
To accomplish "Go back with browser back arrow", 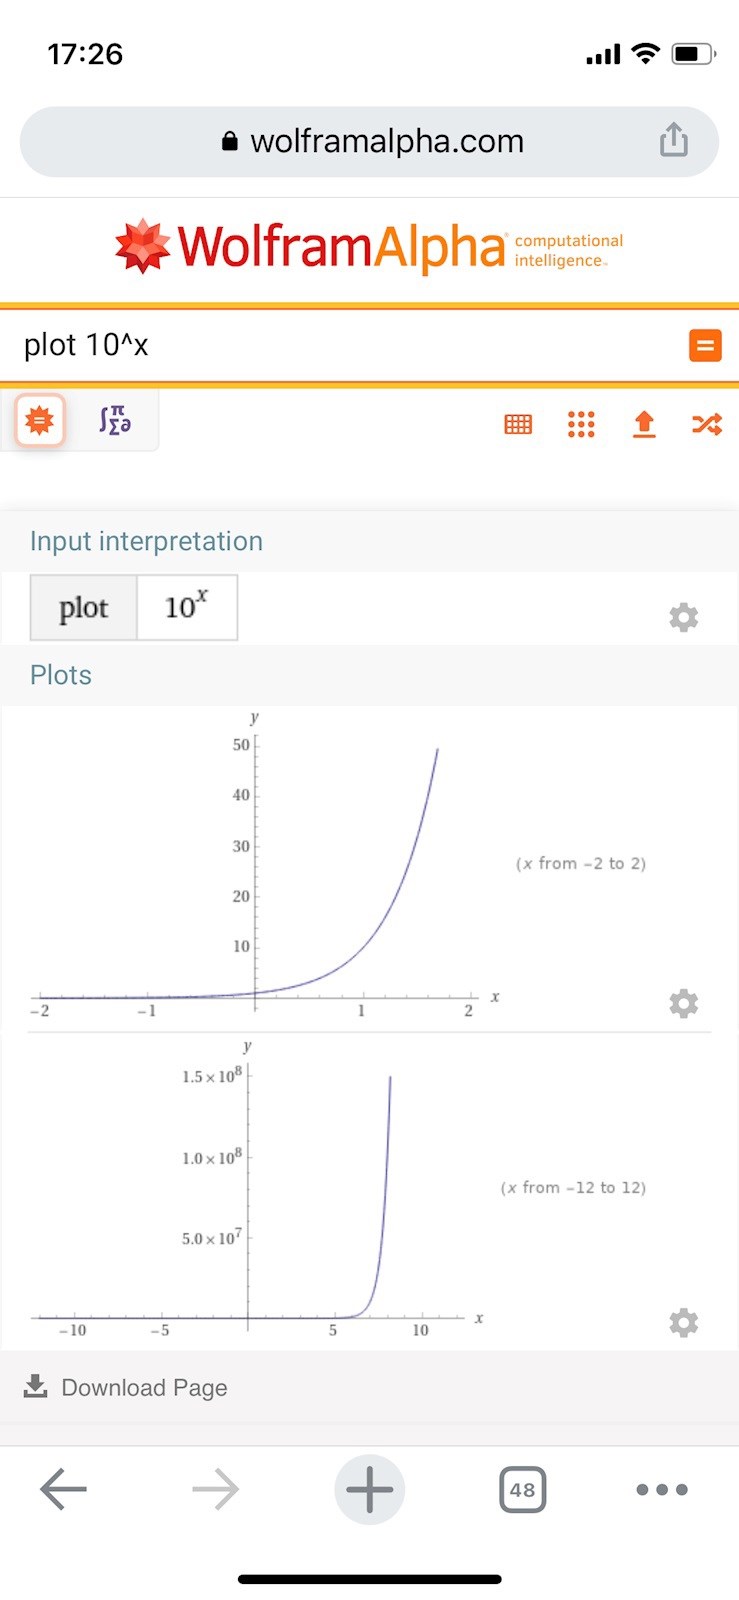I will tap(63, 1489).
